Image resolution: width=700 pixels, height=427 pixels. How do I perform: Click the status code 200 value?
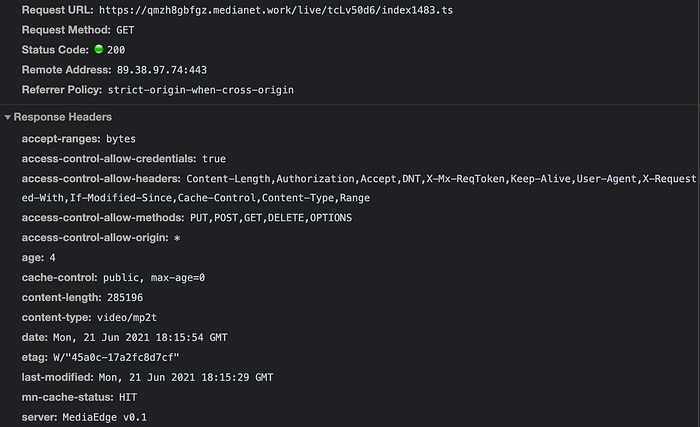pyautogui.click(x=116, y=50)
